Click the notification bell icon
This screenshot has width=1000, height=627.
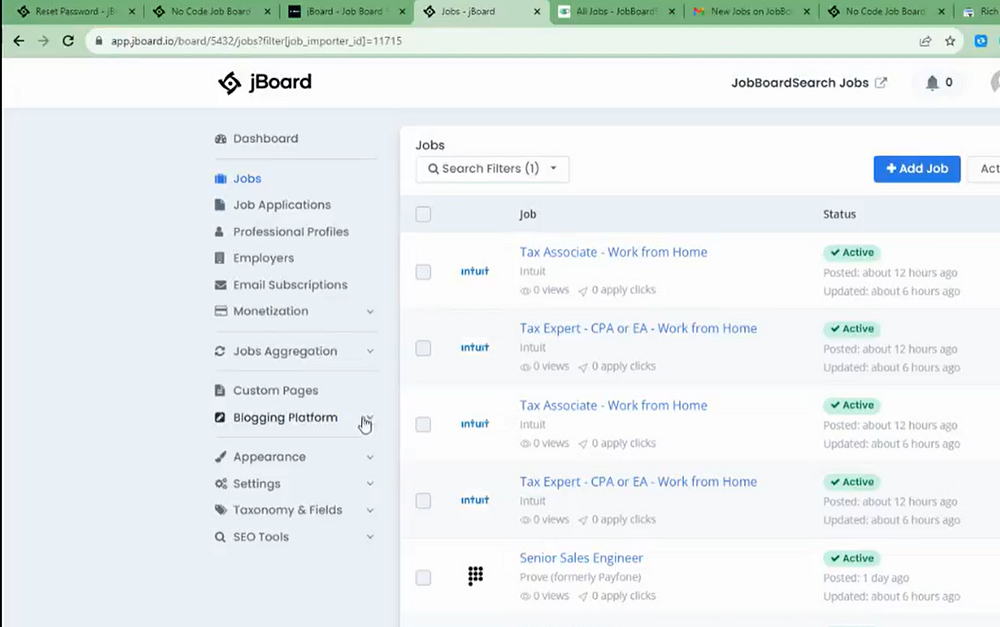932,83
